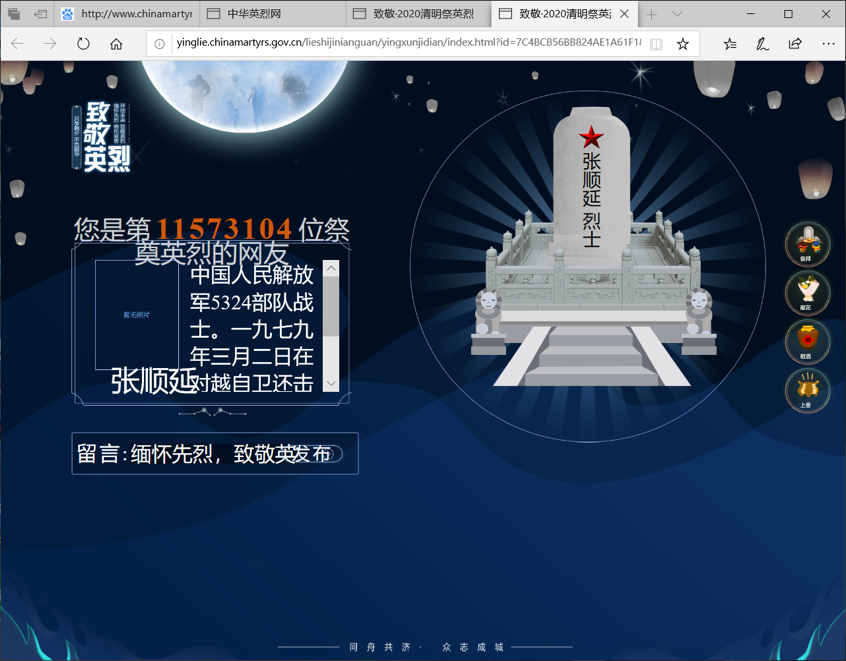The image size is (846, 661).
Task: Click the 献花 flower bouquet icon
Action: pyautogui.click(x=806, y=293)
